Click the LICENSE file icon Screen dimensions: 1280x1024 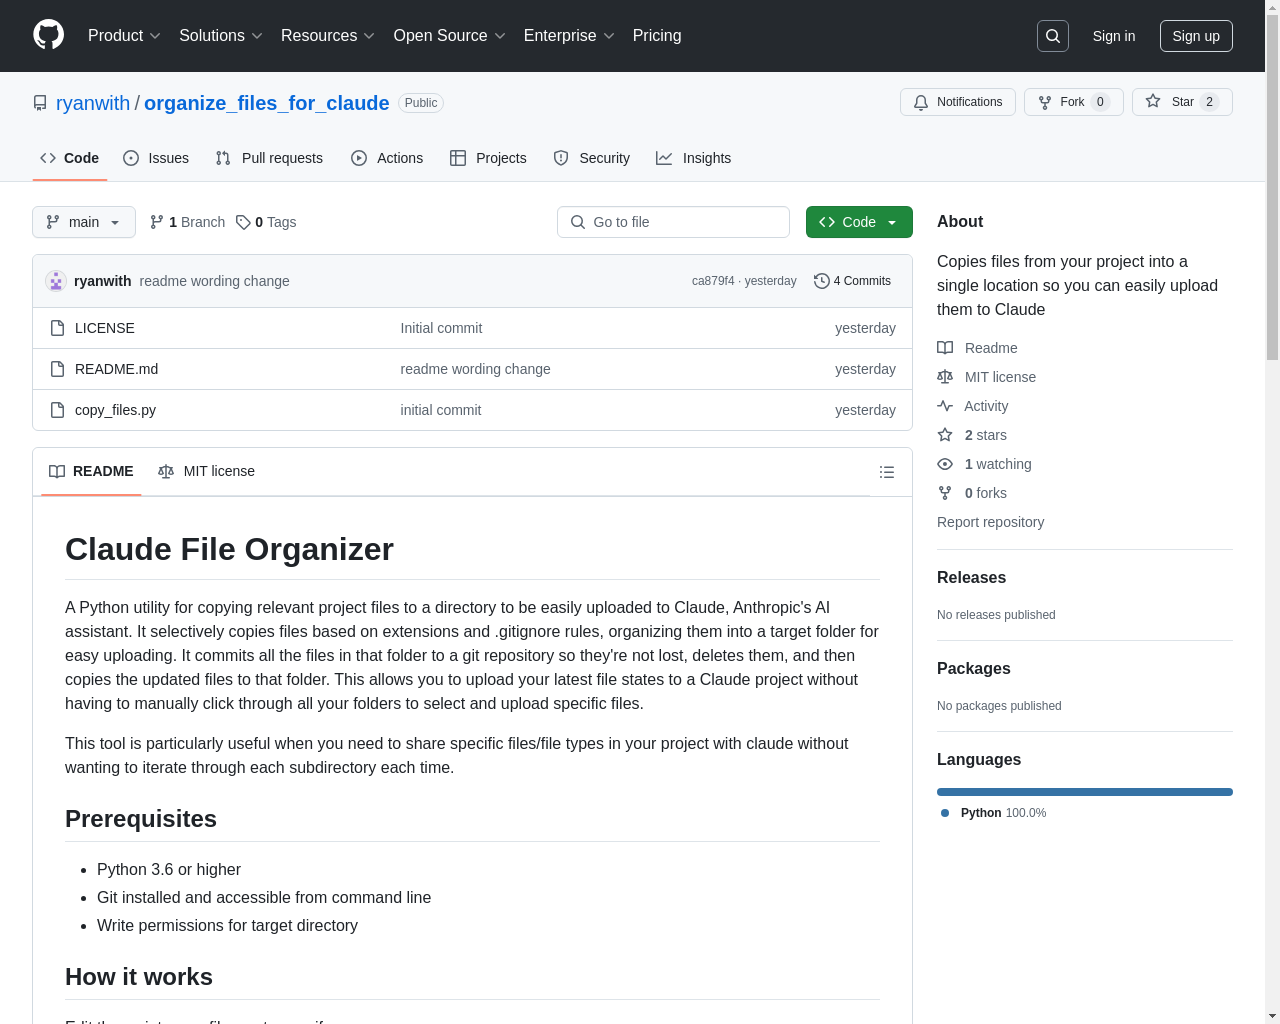58,328
